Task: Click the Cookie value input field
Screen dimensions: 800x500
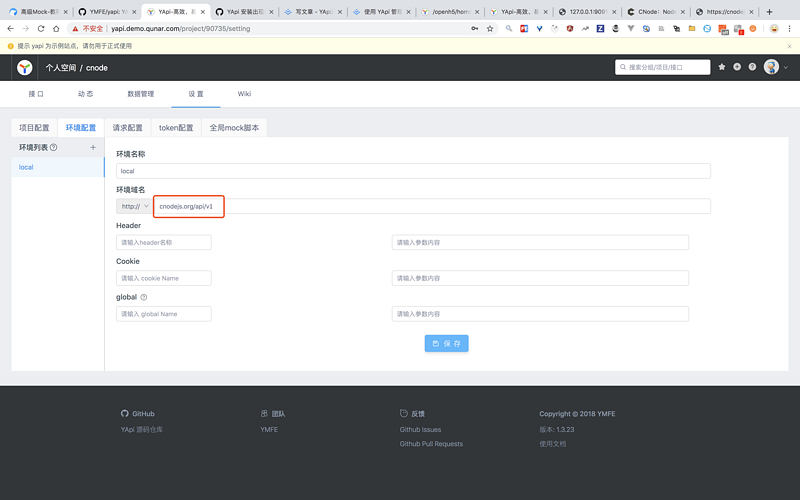Action: [540, 278]
